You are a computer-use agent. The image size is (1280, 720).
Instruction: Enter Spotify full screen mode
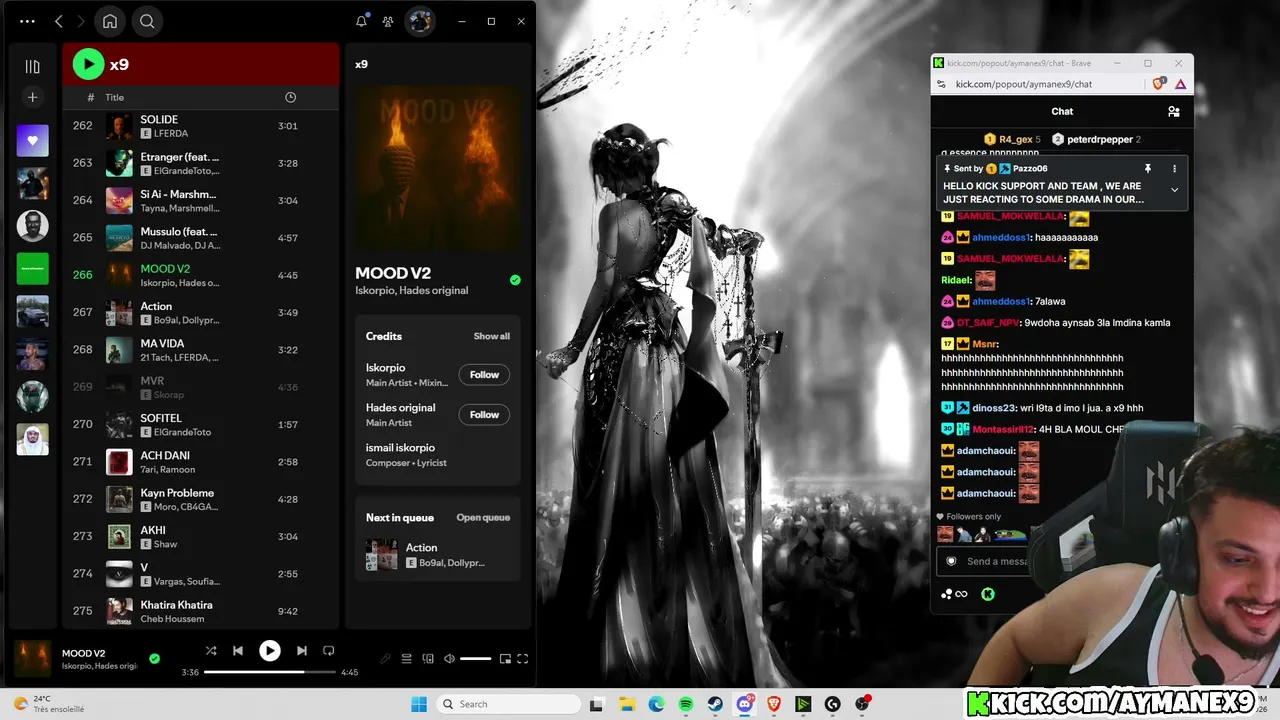pyautogui.click(x=522, y=659)
